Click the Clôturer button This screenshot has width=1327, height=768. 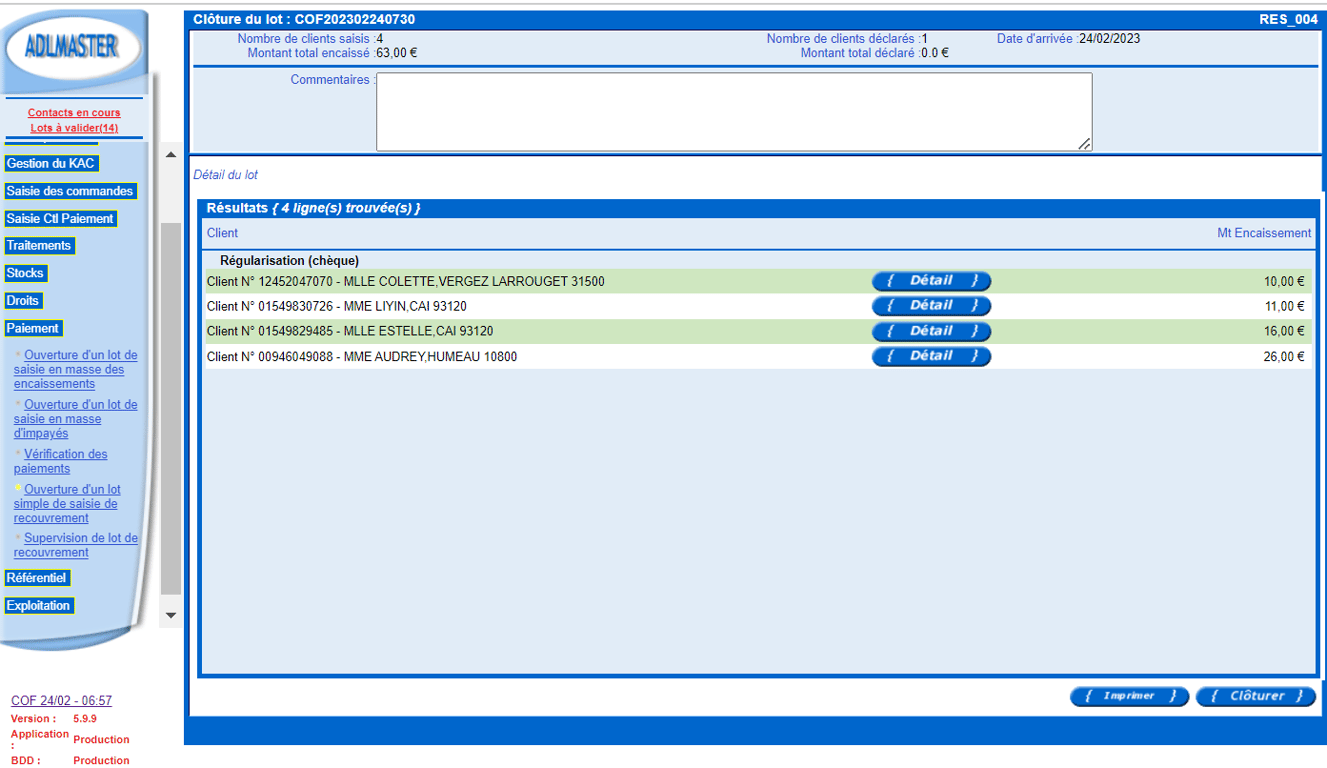(1255, 696)
